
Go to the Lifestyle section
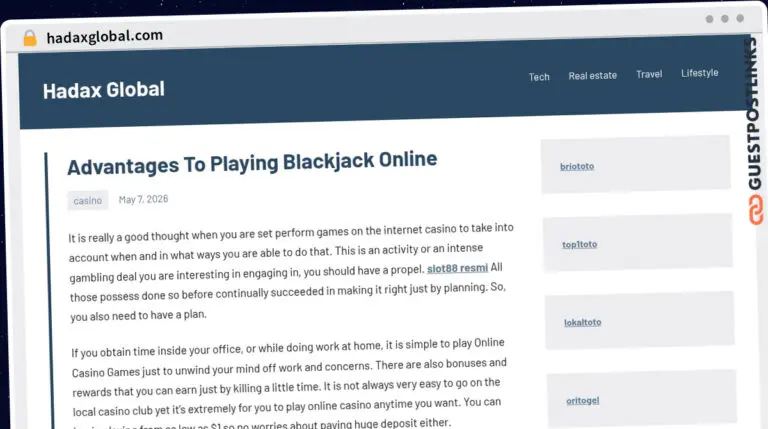point(699,73)
